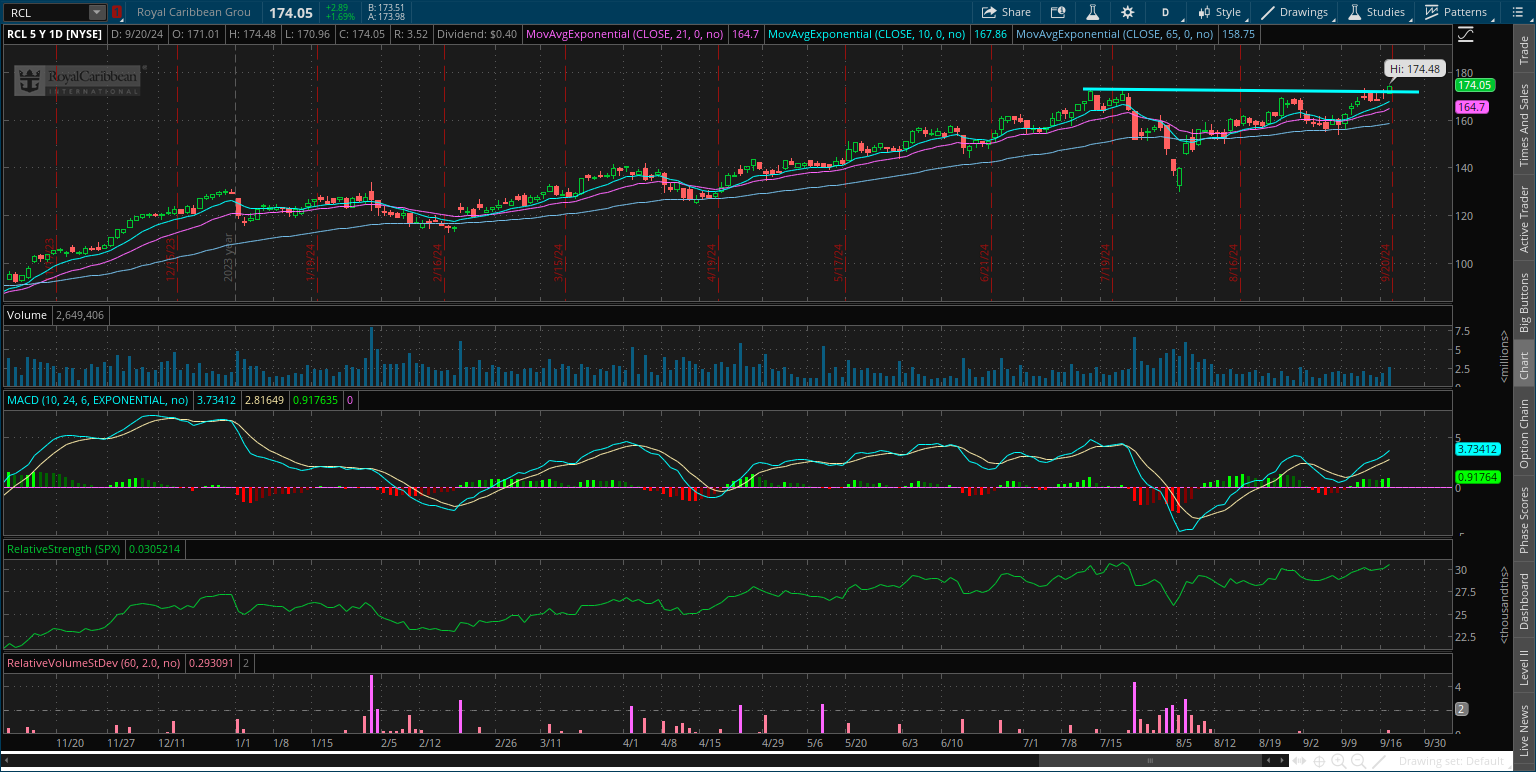Image resolution: width=1536 pixels, height=772 pixels.
Task: Click the chart scale mode icon below list menu
Action: (1466, 33)
